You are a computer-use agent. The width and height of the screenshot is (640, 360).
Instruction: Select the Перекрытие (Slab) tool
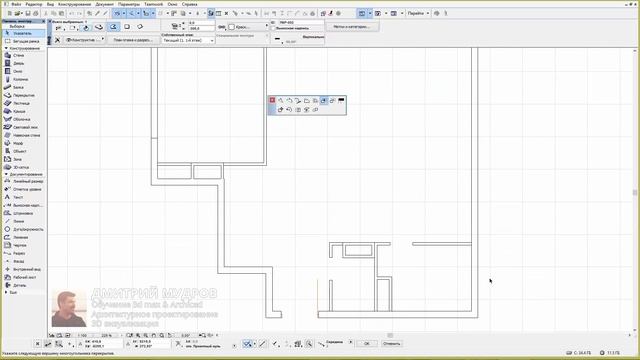click(23, 95)
